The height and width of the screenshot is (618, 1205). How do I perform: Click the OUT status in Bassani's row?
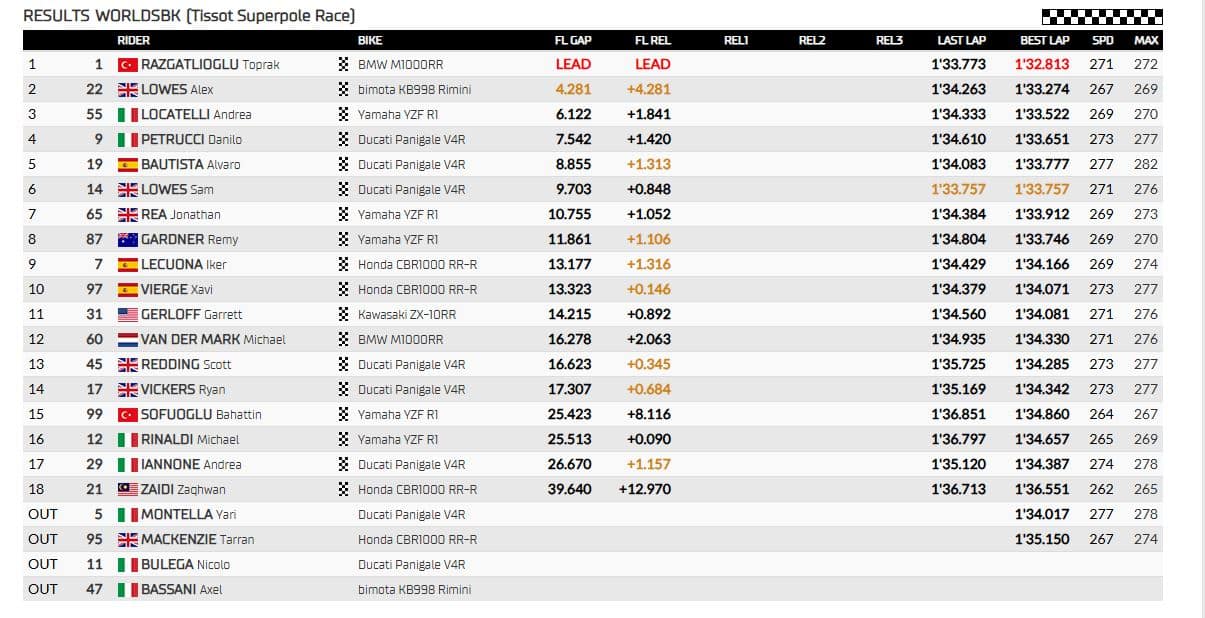click(x=43, y=589)
